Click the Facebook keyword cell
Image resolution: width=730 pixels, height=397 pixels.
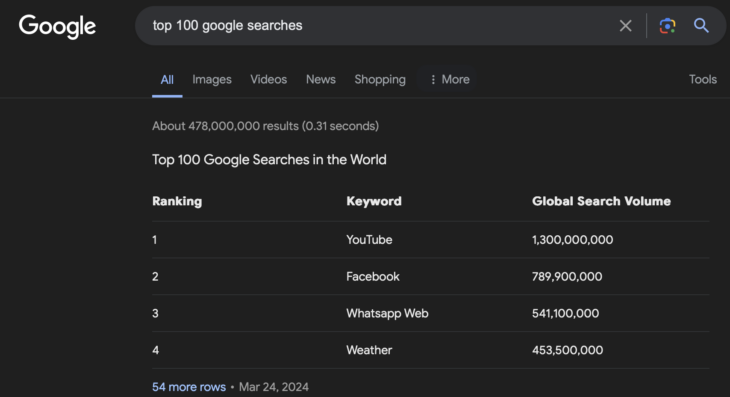372,276
